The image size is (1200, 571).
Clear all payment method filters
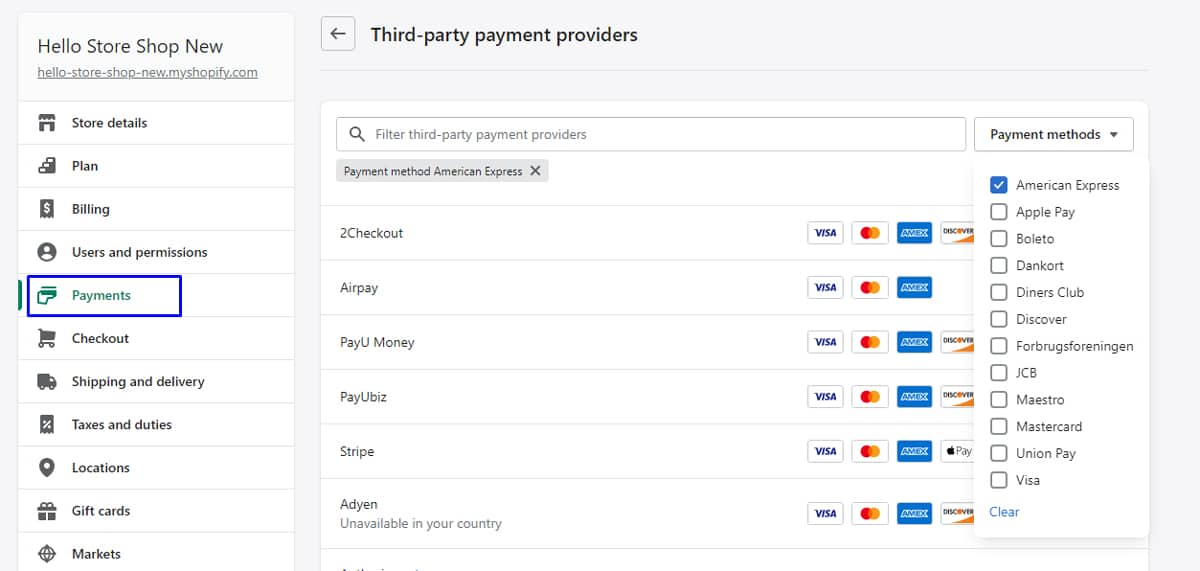click(x=1004, y=512)
